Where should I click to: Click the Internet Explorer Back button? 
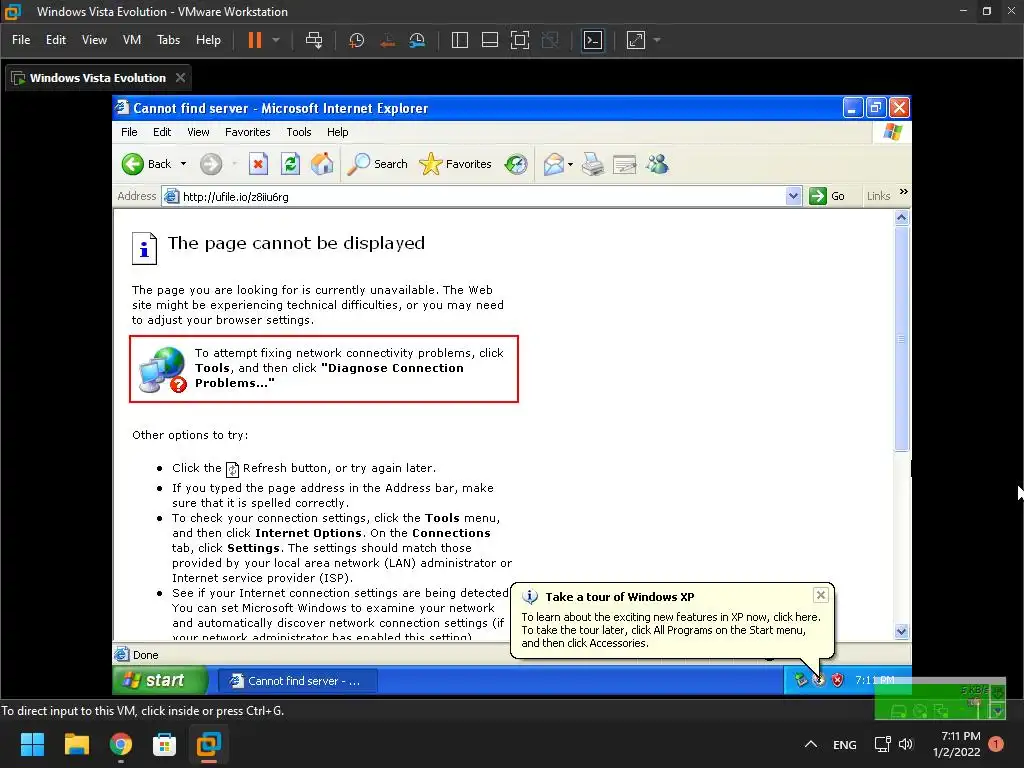tap(147, 164)
